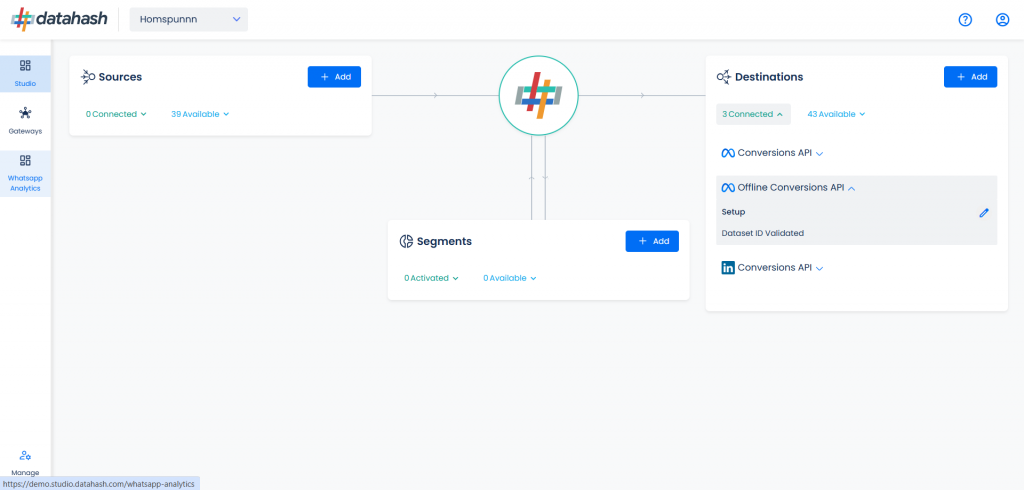Click the help question mark icon
The image size is (1024, 490).
965,20
